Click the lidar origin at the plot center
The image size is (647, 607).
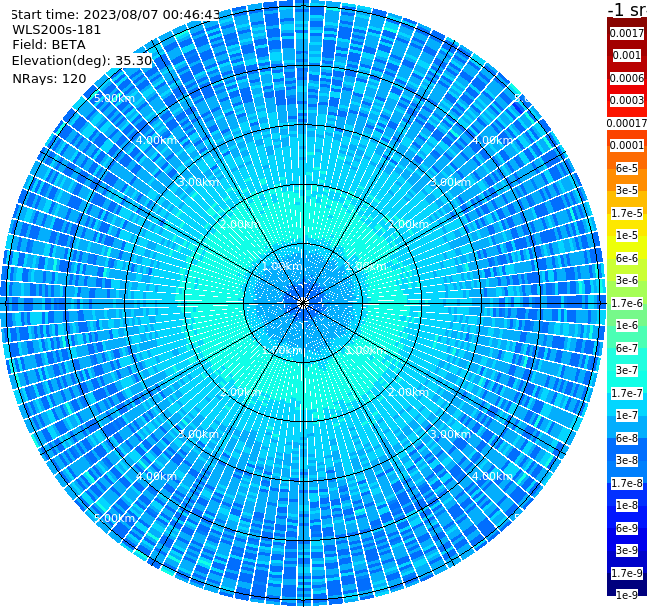click(303, 304)
